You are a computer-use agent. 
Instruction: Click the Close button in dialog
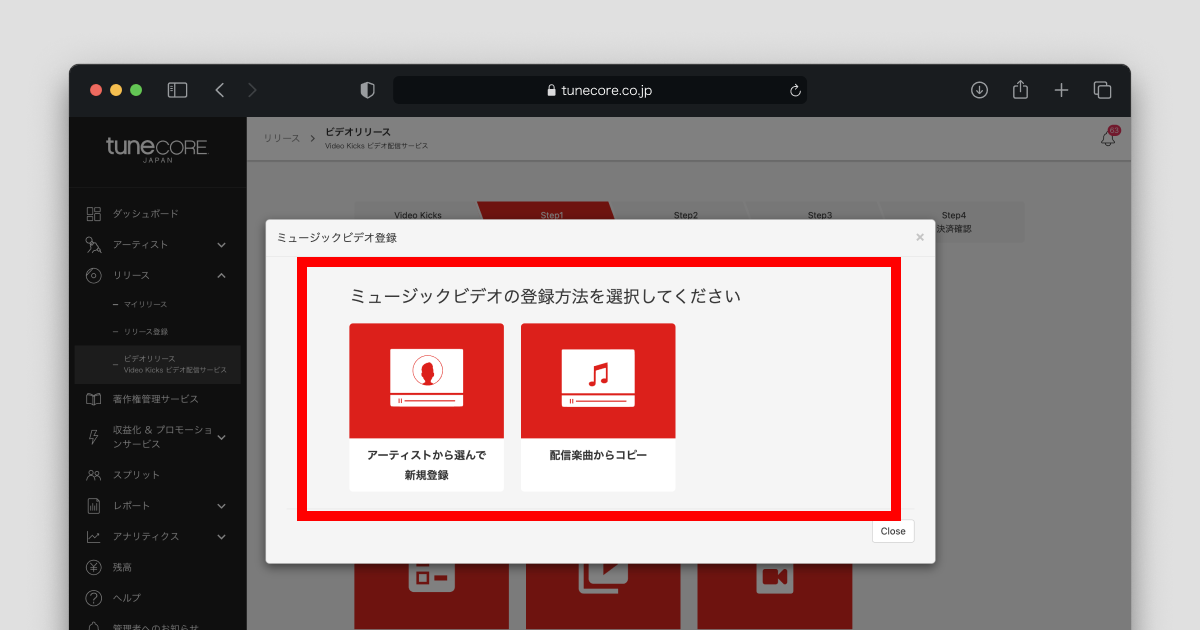(892, 531)
